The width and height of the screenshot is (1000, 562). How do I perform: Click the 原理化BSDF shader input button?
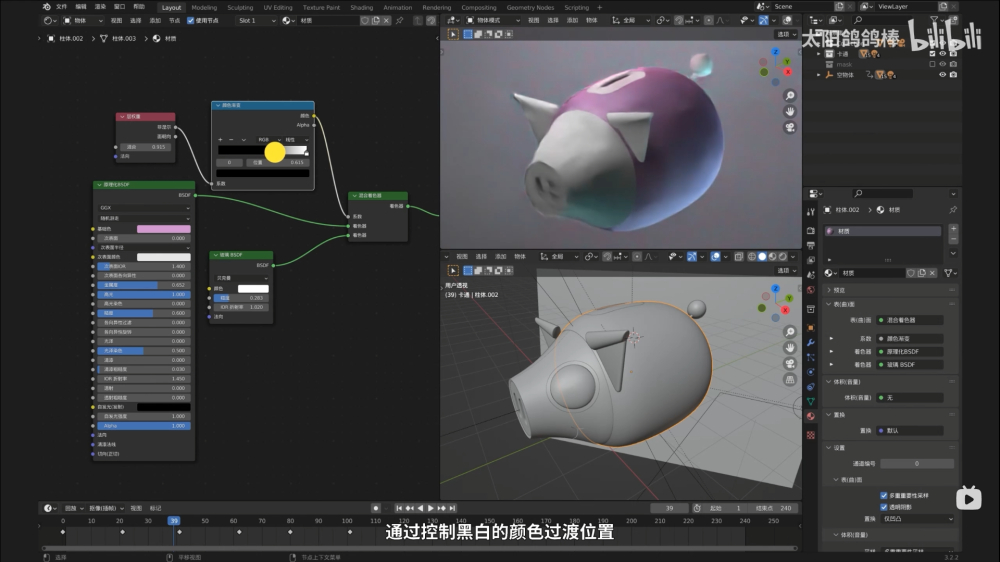(910, 351)
